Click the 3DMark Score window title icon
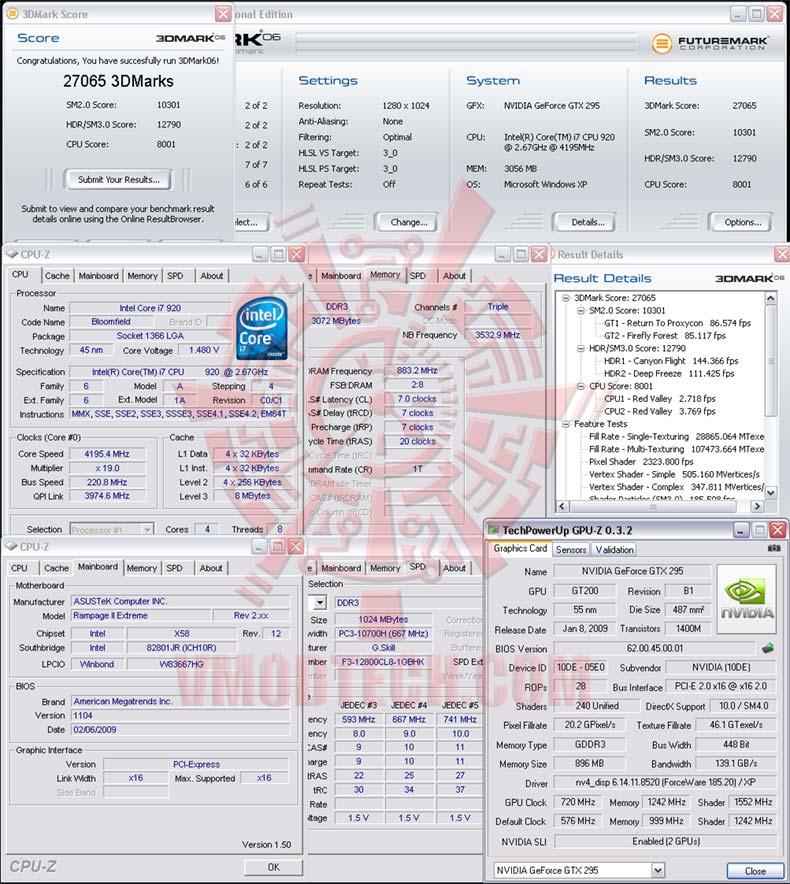Image resolution: width=790 pixels, height=884 pixels. 12,14
